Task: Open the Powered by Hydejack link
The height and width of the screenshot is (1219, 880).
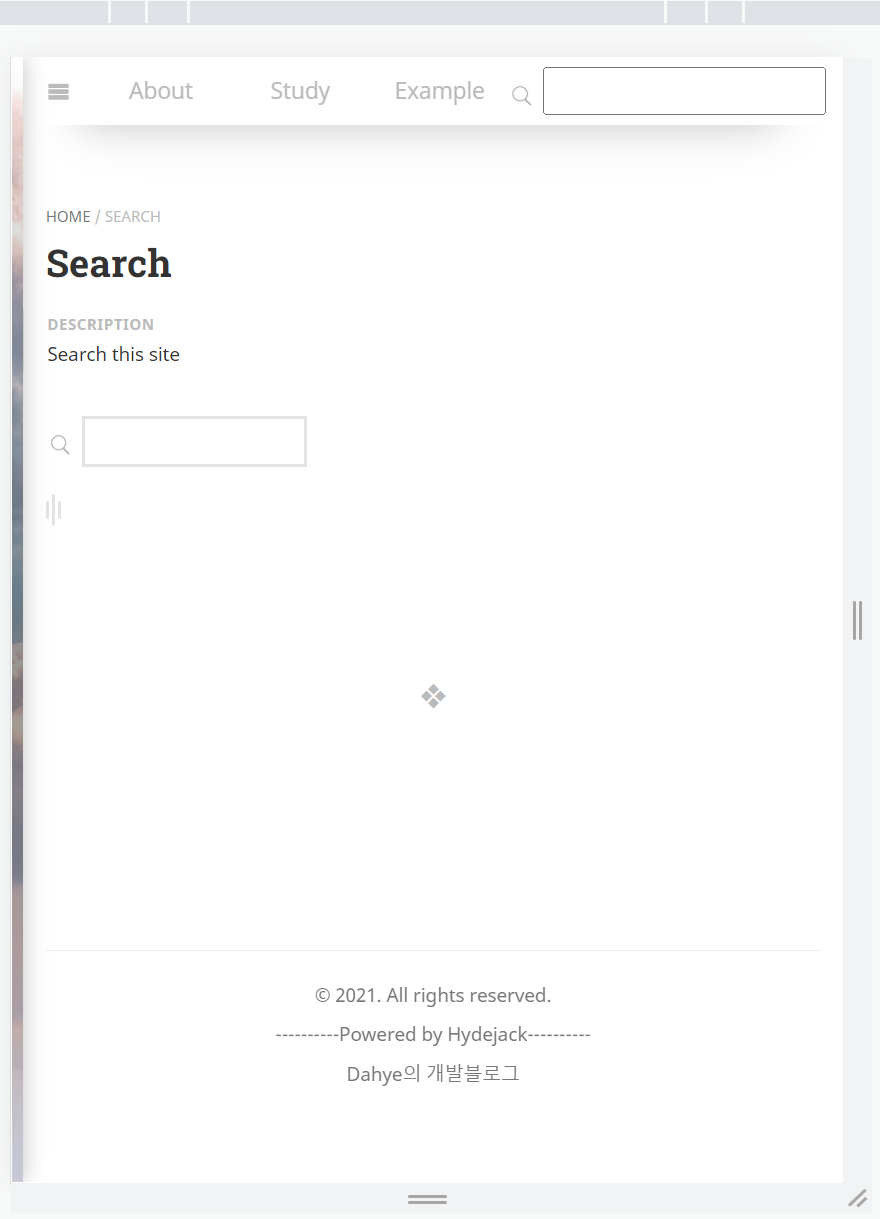Action: [433, 1034]
